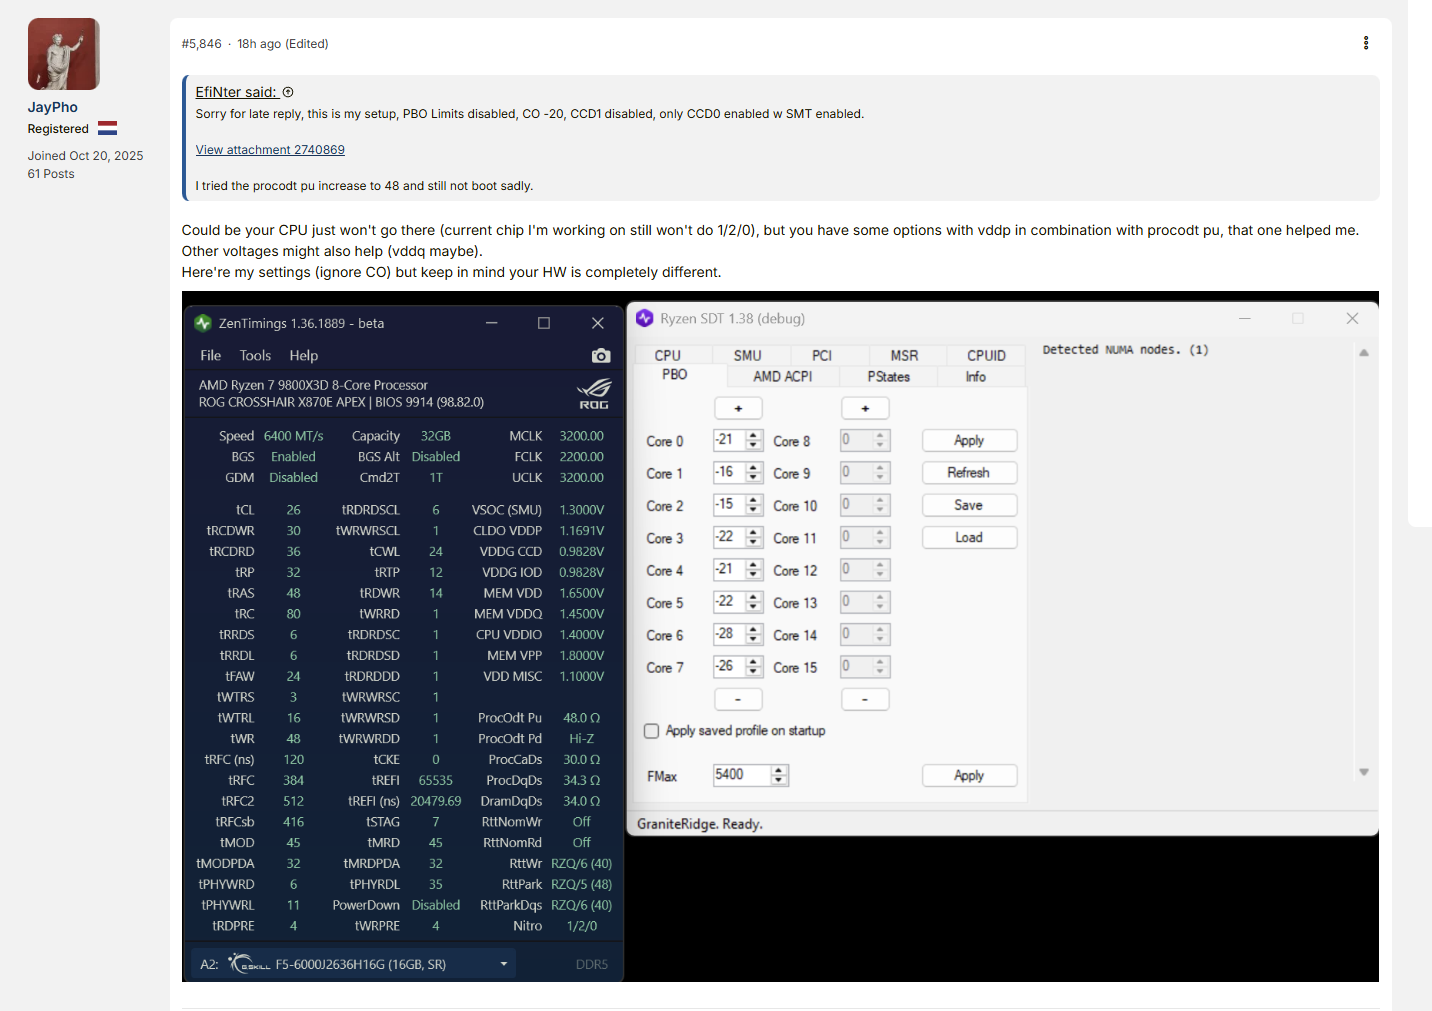Jump to EfiNter's quoted post arrow icon
Image resolution: width=1432 pixels, height=1011 pixels.
pos(288,92)
